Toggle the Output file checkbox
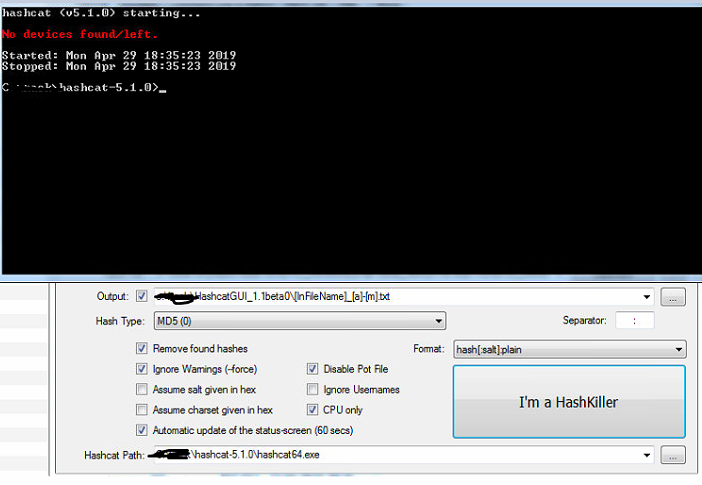 coord(141,297)
